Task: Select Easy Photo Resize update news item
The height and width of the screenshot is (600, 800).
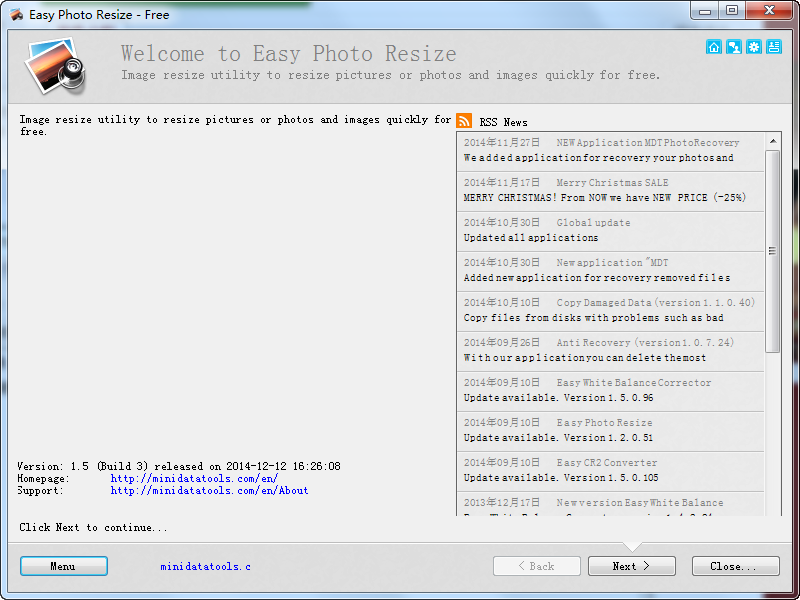Action: click(610, 431)
